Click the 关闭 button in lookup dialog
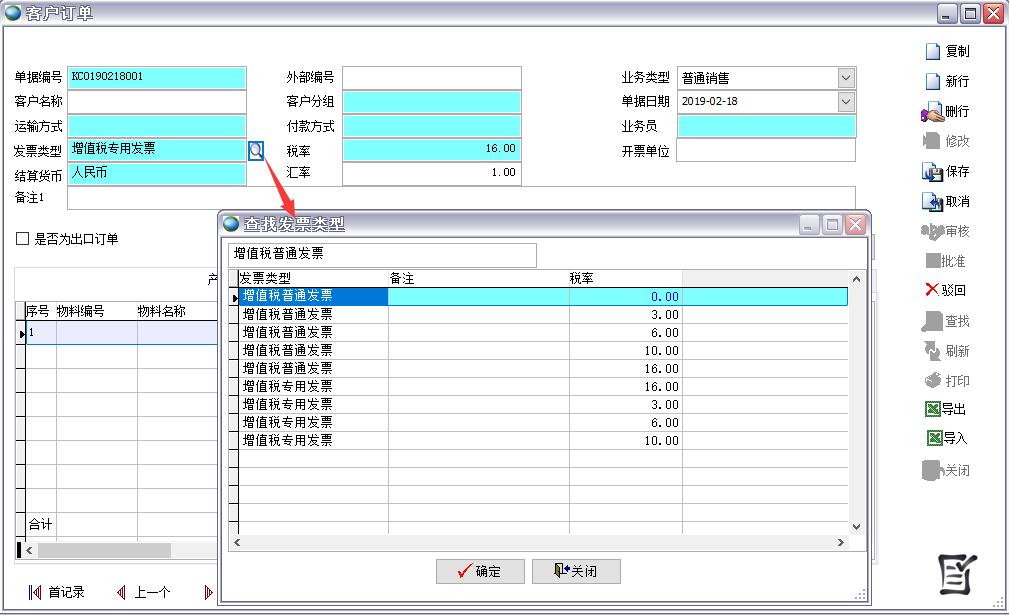The width and height of the screenshot is (1009, 615). point(575,571)
